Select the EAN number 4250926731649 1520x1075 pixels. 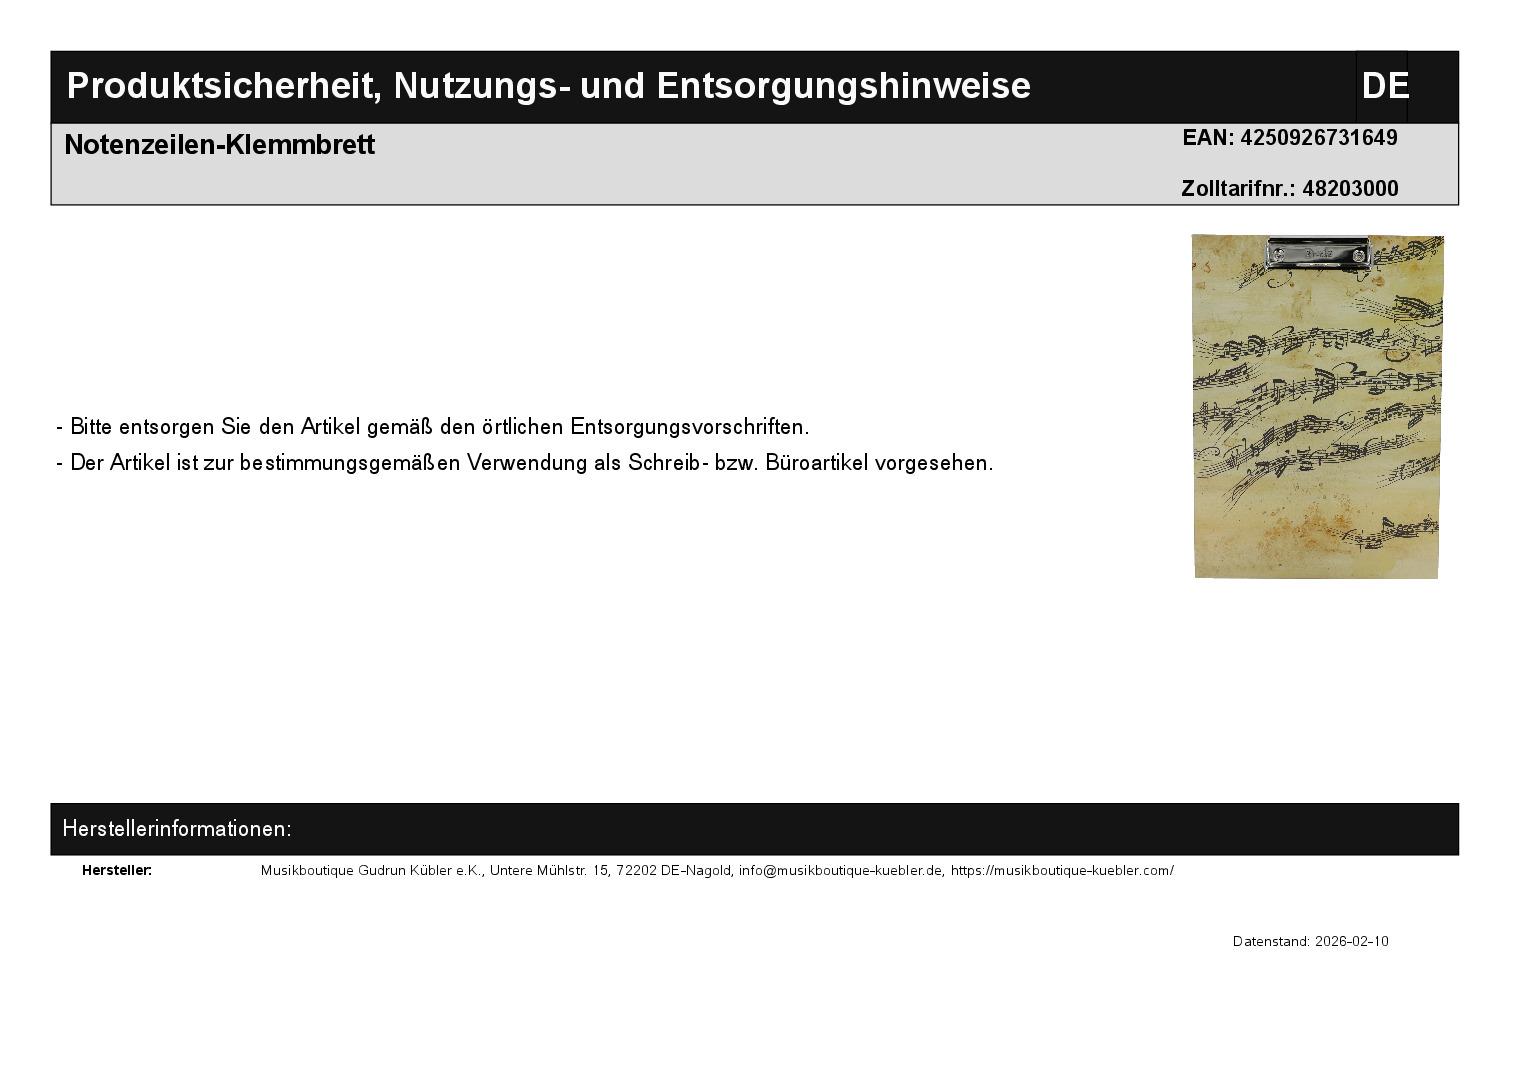(1318, 138)
